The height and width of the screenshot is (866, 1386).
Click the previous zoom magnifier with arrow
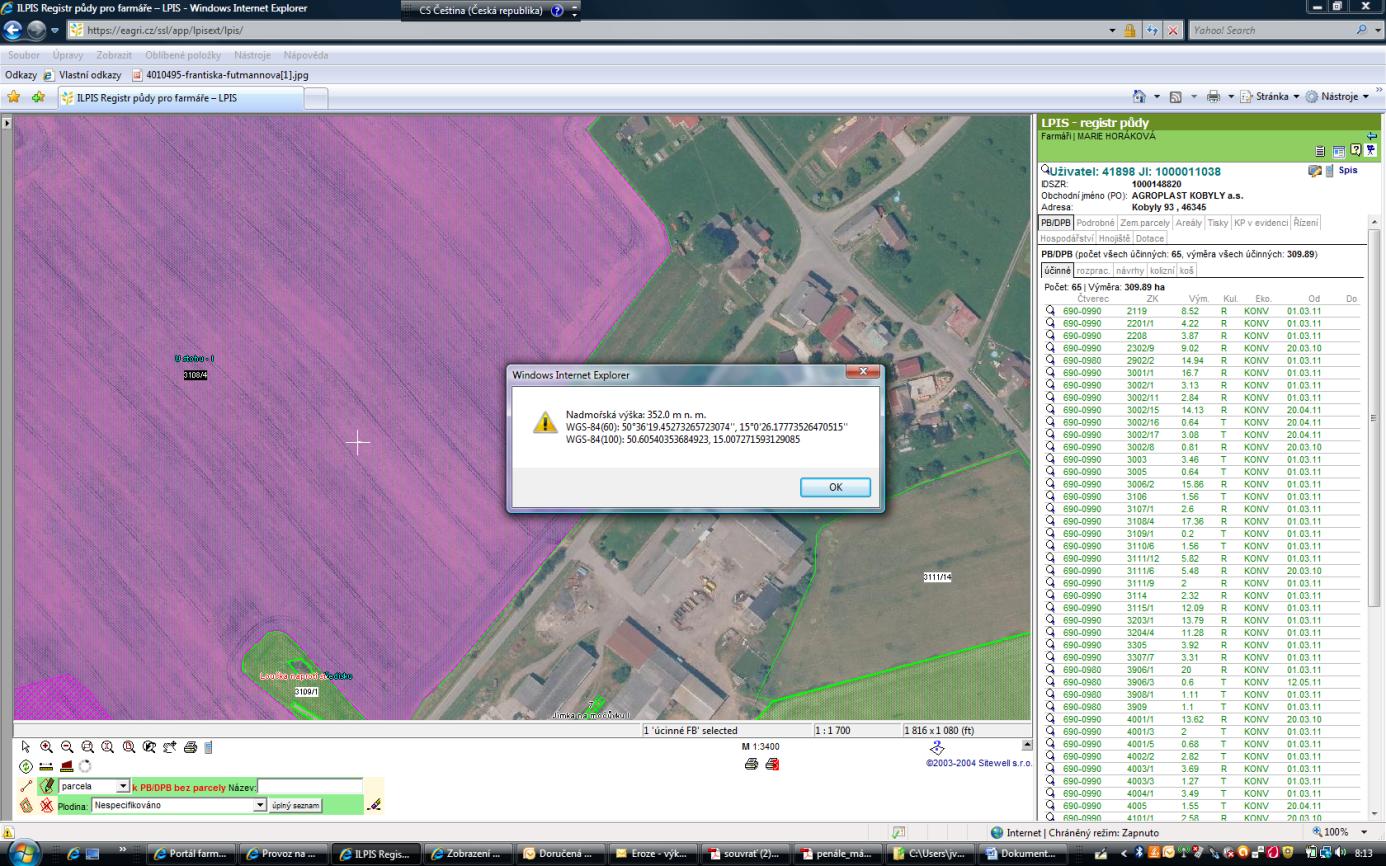coord(149,747)
